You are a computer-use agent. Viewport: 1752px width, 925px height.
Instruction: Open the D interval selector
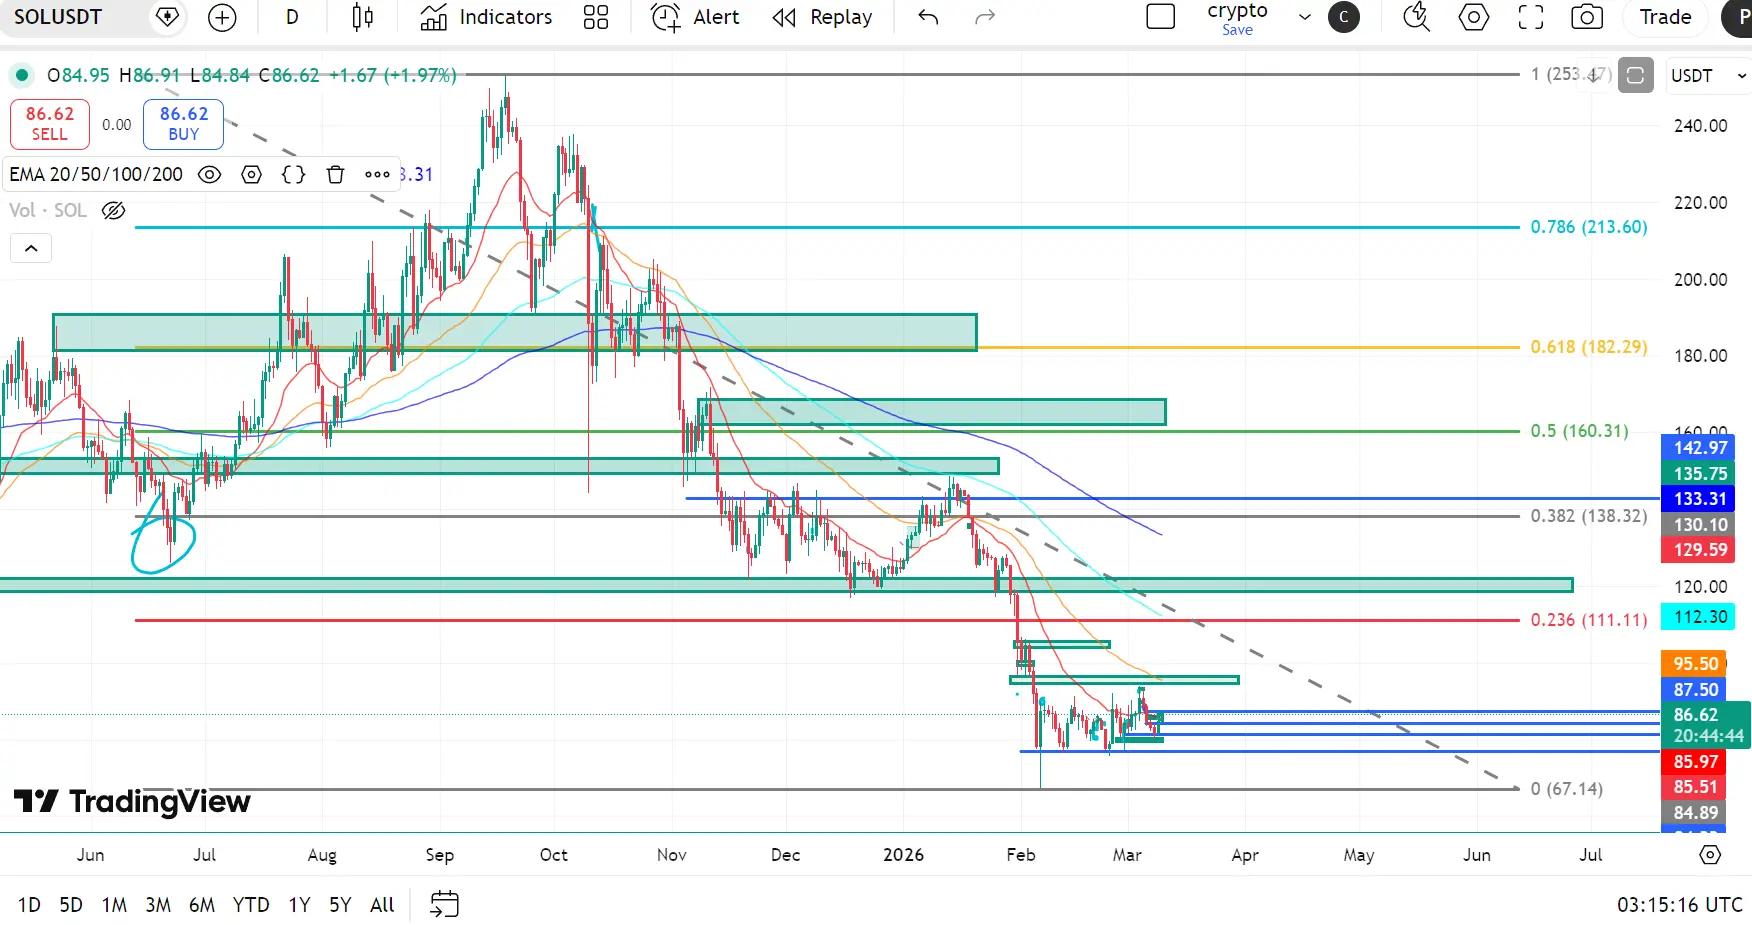tap(292, 17)
